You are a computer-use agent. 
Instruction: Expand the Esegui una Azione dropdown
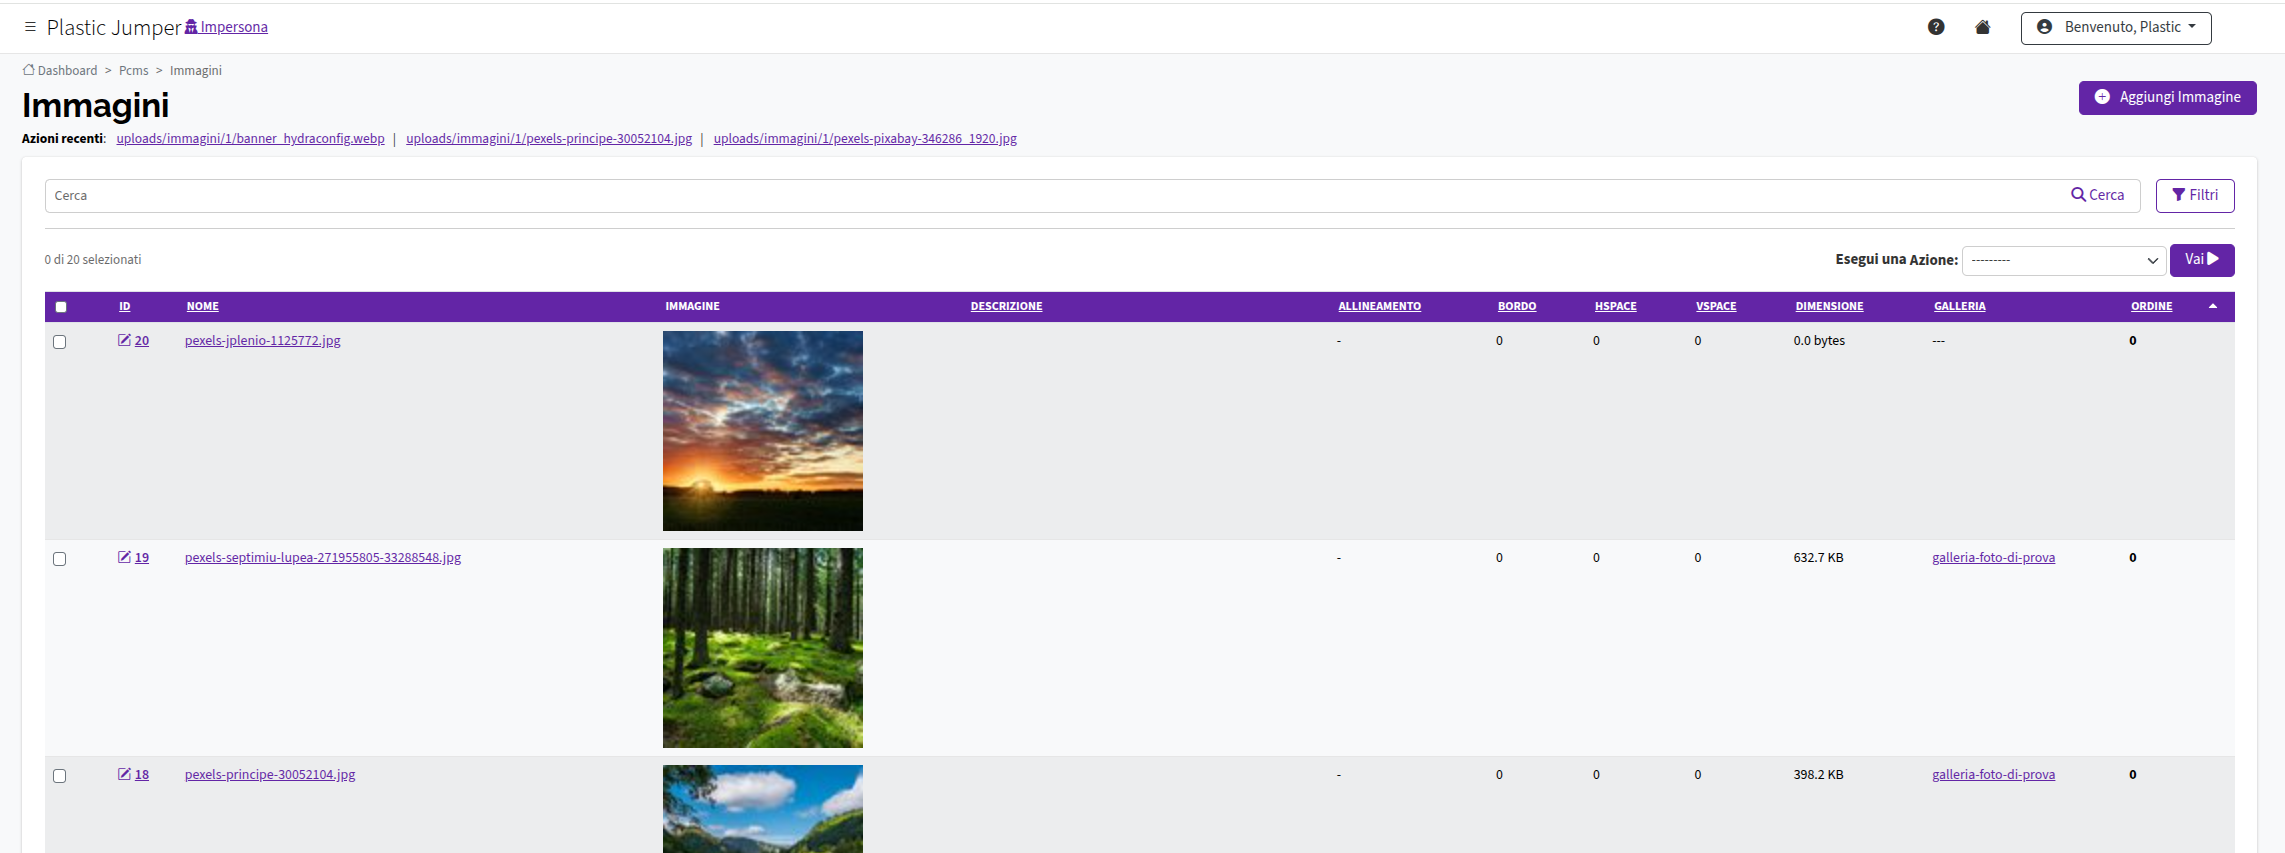point(2064,260)
